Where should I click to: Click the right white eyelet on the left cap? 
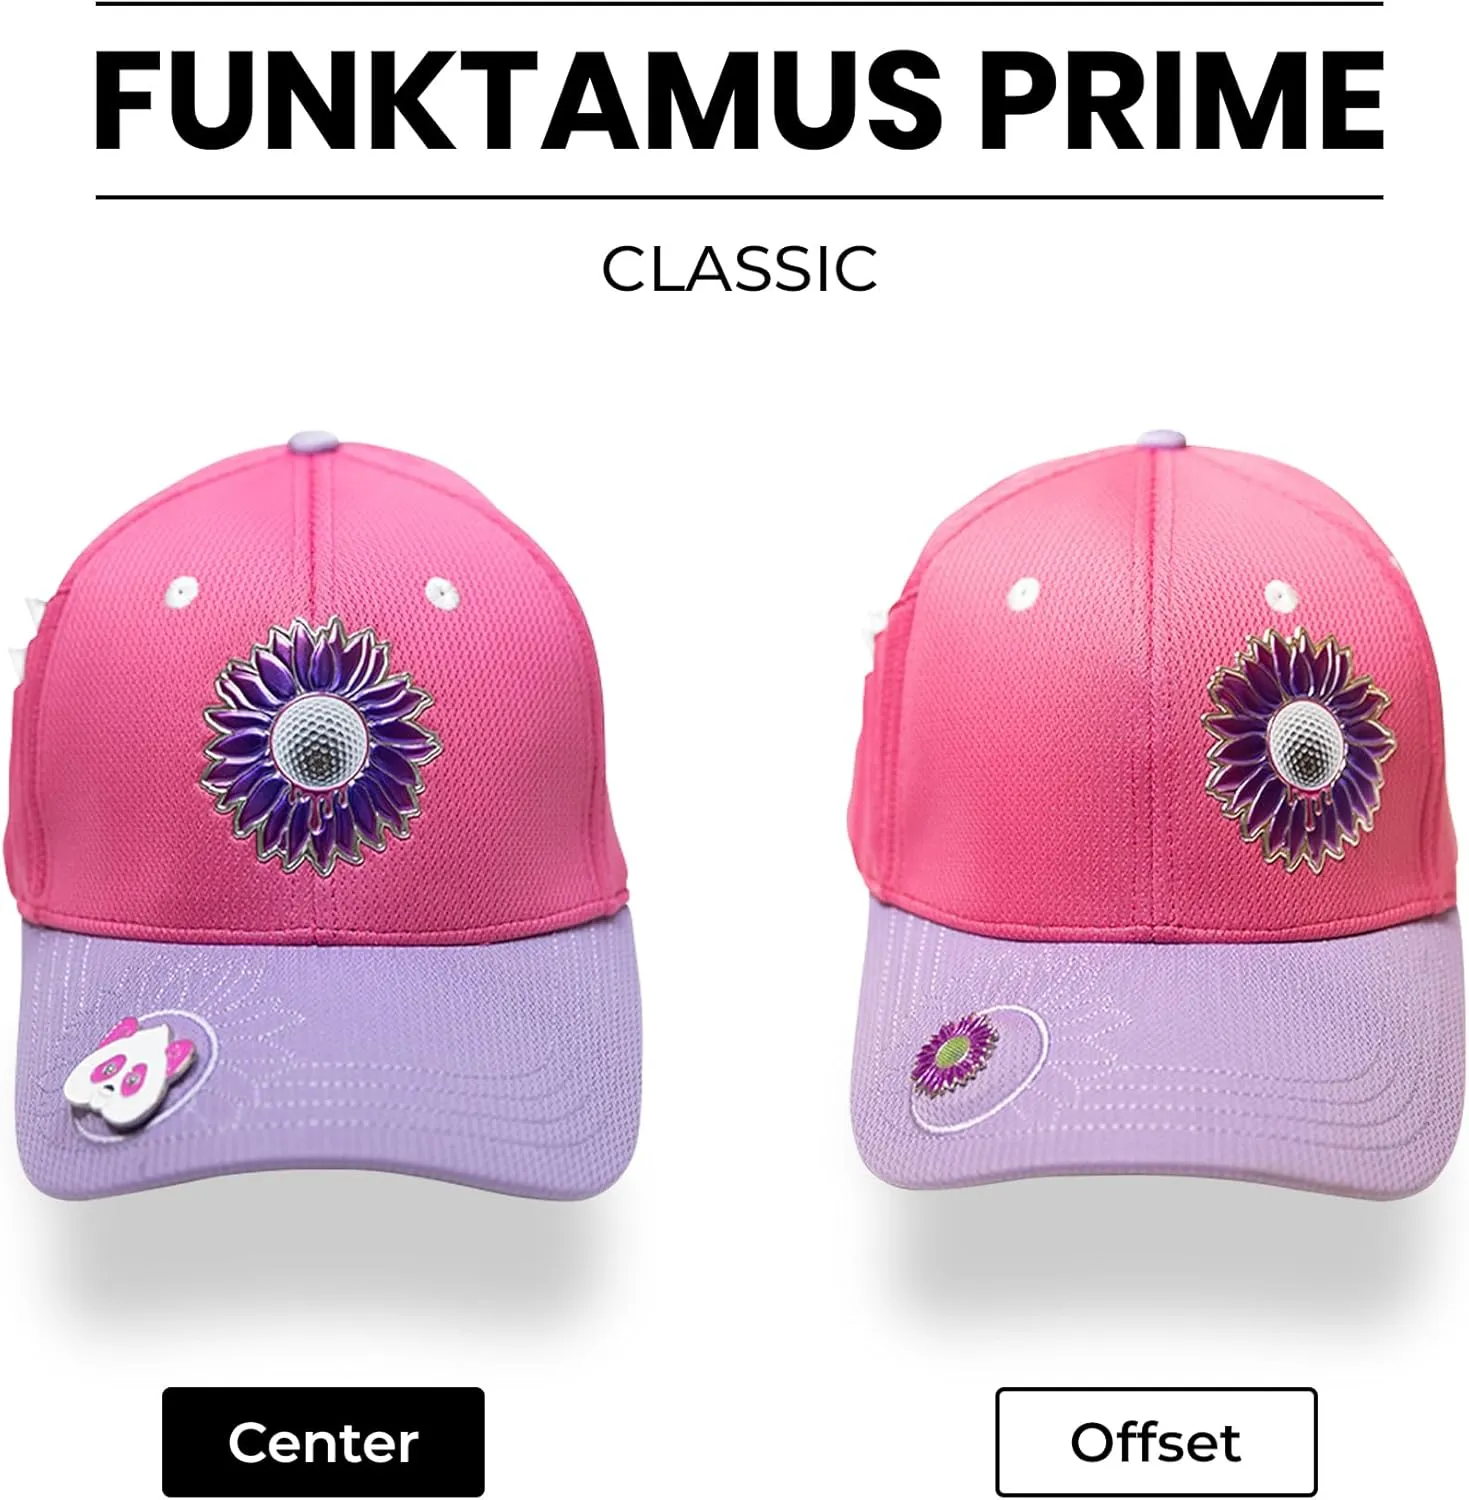[x=438, y=593]
